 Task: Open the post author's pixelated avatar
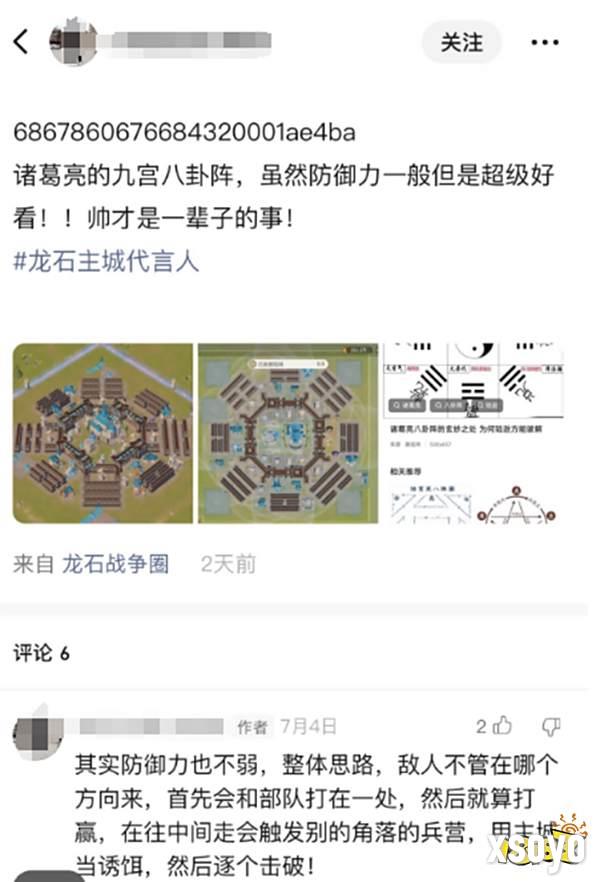tap(73, 41)
